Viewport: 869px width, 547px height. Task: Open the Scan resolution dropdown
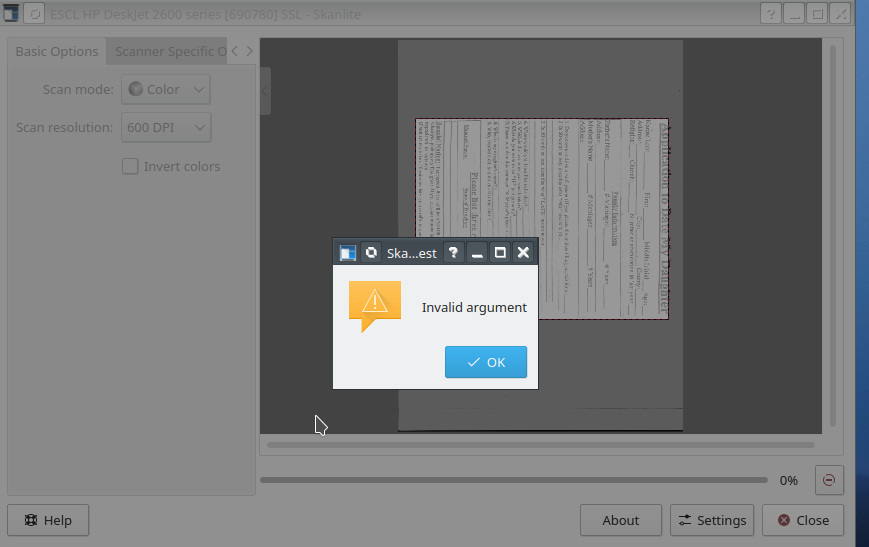click(x=166, y=128)
